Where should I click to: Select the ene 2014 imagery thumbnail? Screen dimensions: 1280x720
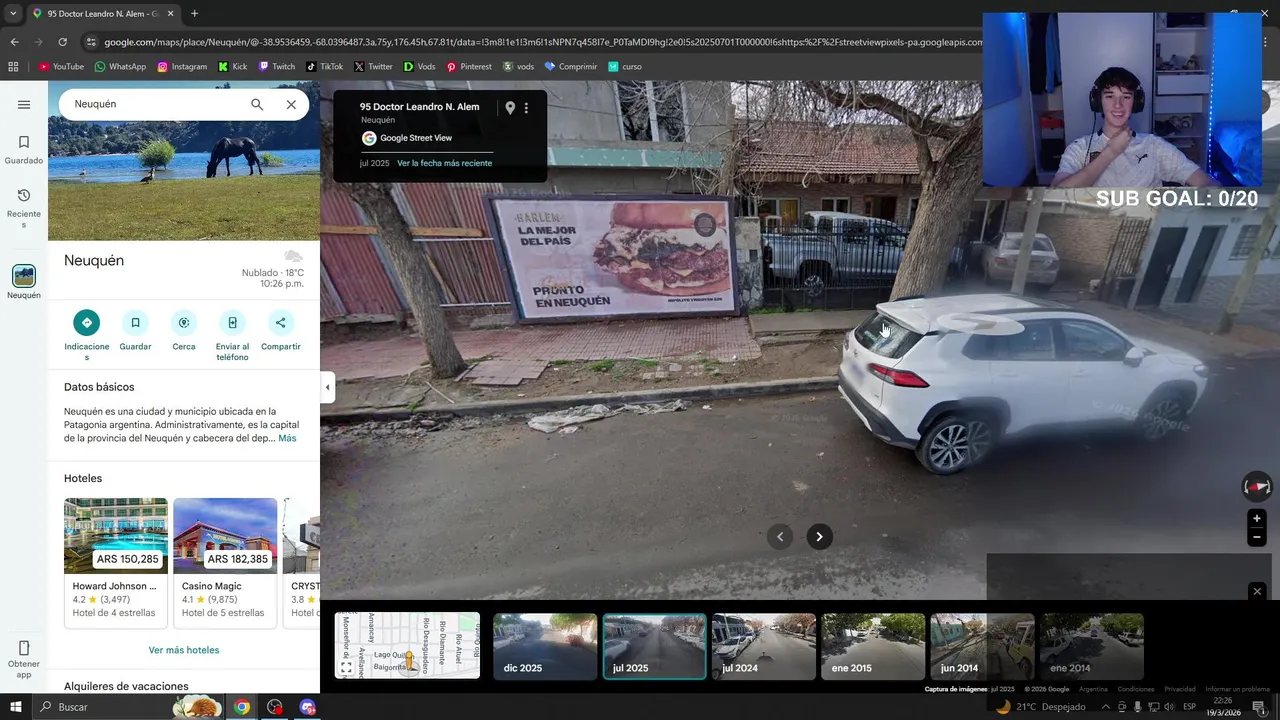click(1092, 646)
